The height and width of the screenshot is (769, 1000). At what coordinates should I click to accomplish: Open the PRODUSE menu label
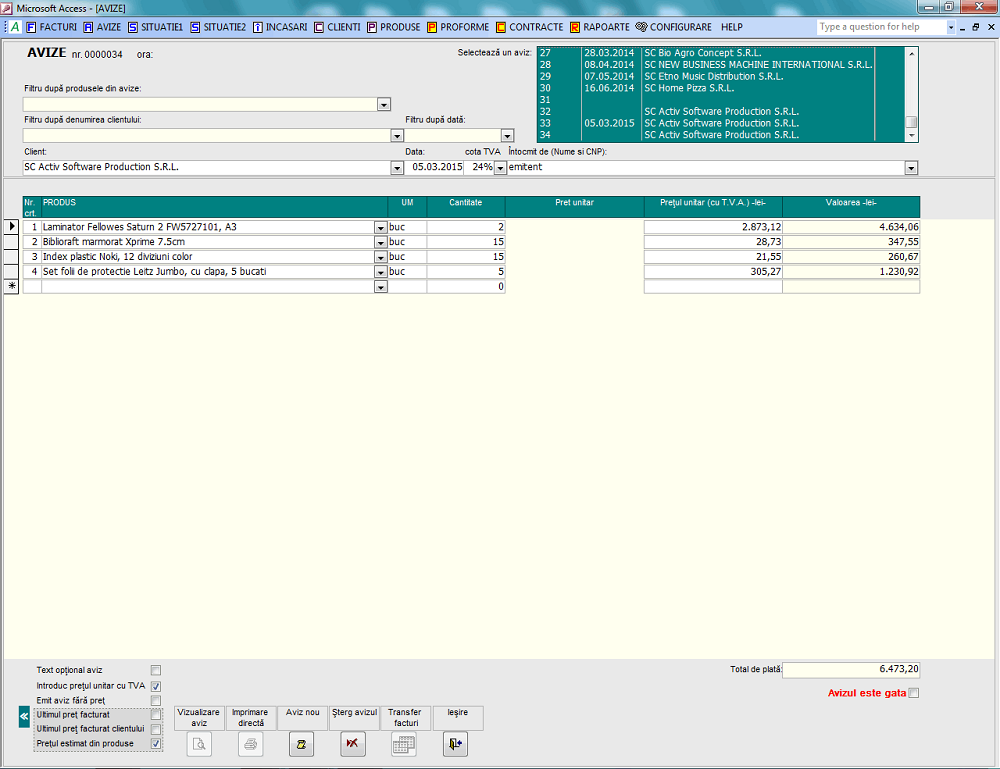401,27
